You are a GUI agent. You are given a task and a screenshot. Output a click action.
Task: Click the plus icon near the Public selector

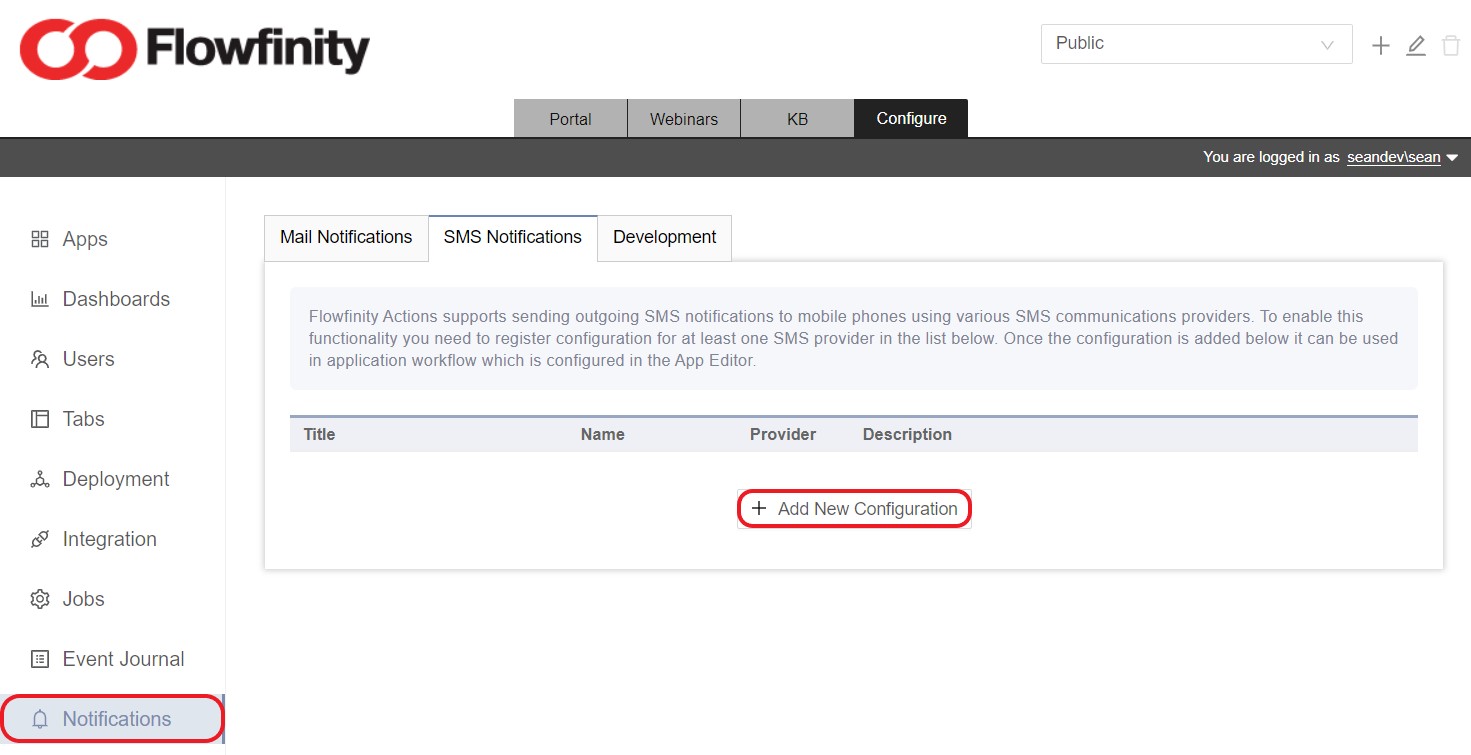pyautogui.click(x=1380, y=44)
